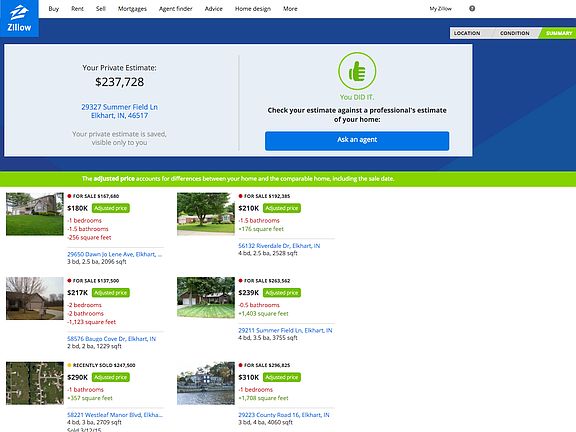Click Adjusted price badge next to $180K
Viewport: 576px width, 432px height.
coord(111,208)
